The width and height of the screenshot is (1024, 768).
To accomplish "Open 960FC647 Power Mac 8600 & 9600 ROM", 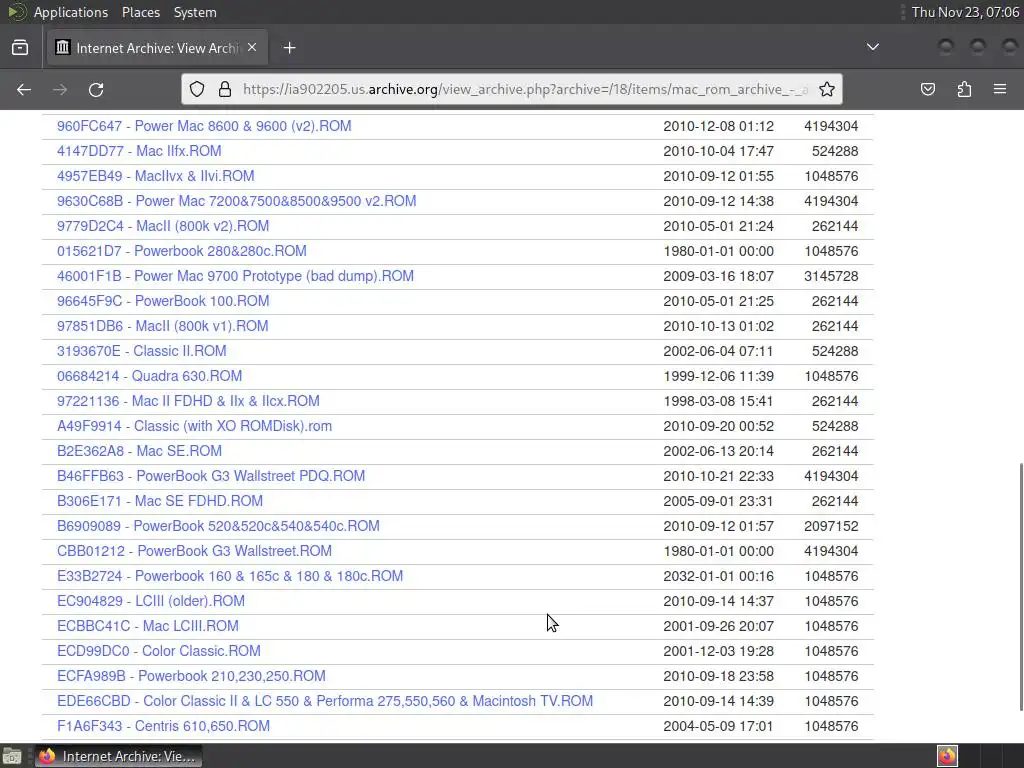I will click(x=204, y=126).
